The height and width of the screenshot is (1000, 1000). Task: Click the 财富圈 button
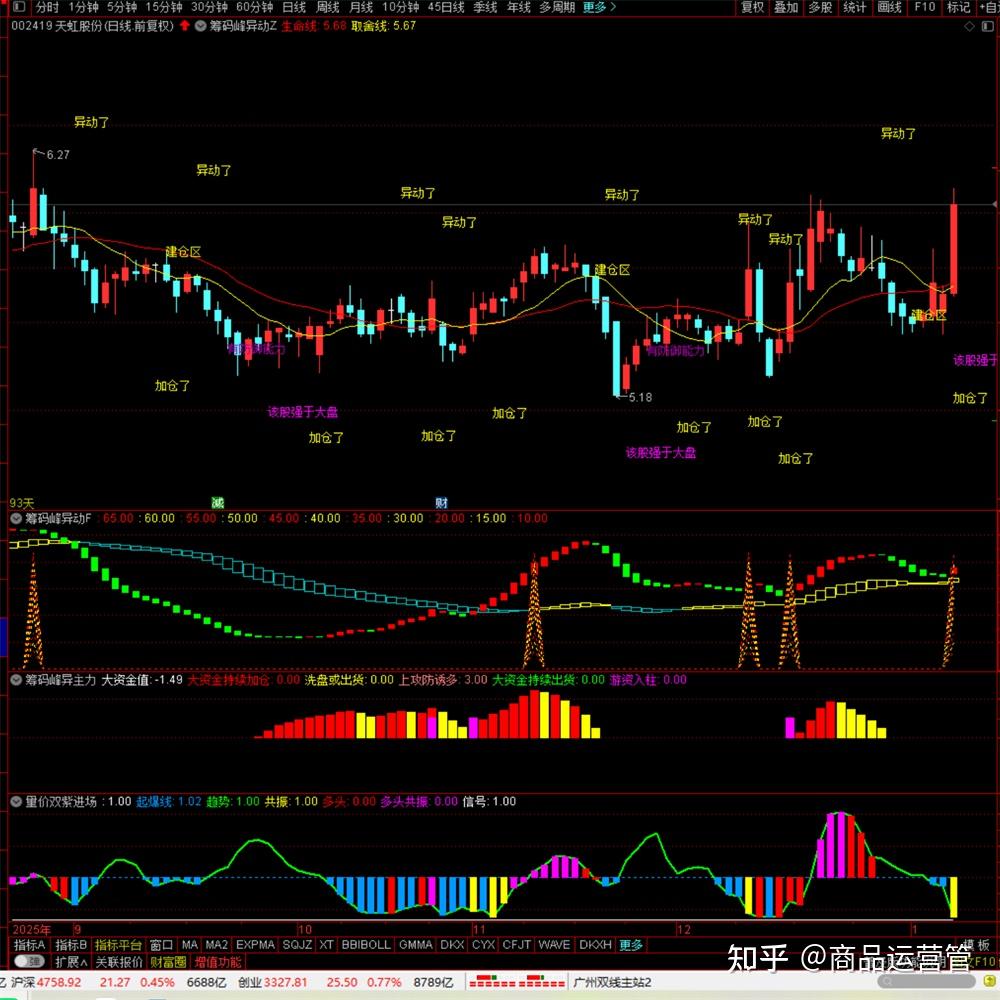pos(168,963)
